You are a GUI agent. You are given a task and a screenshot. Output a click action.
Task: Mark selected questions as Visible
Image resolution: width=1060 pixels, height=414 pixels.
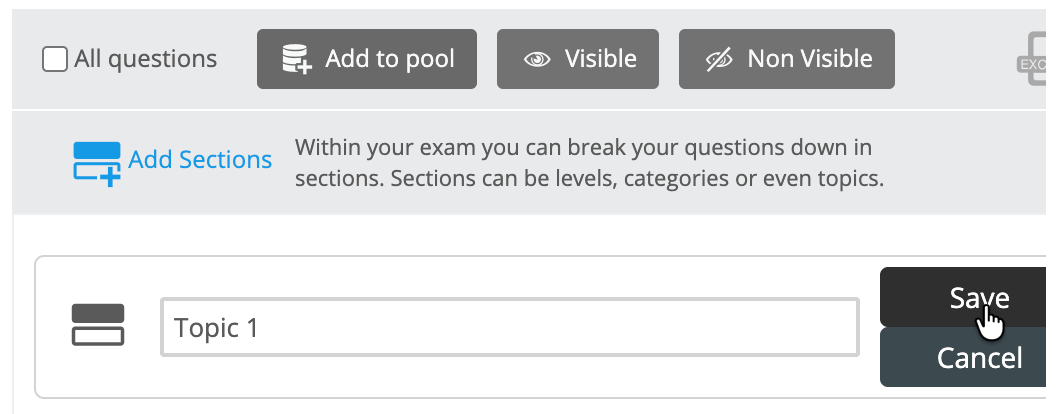[578, 59]
